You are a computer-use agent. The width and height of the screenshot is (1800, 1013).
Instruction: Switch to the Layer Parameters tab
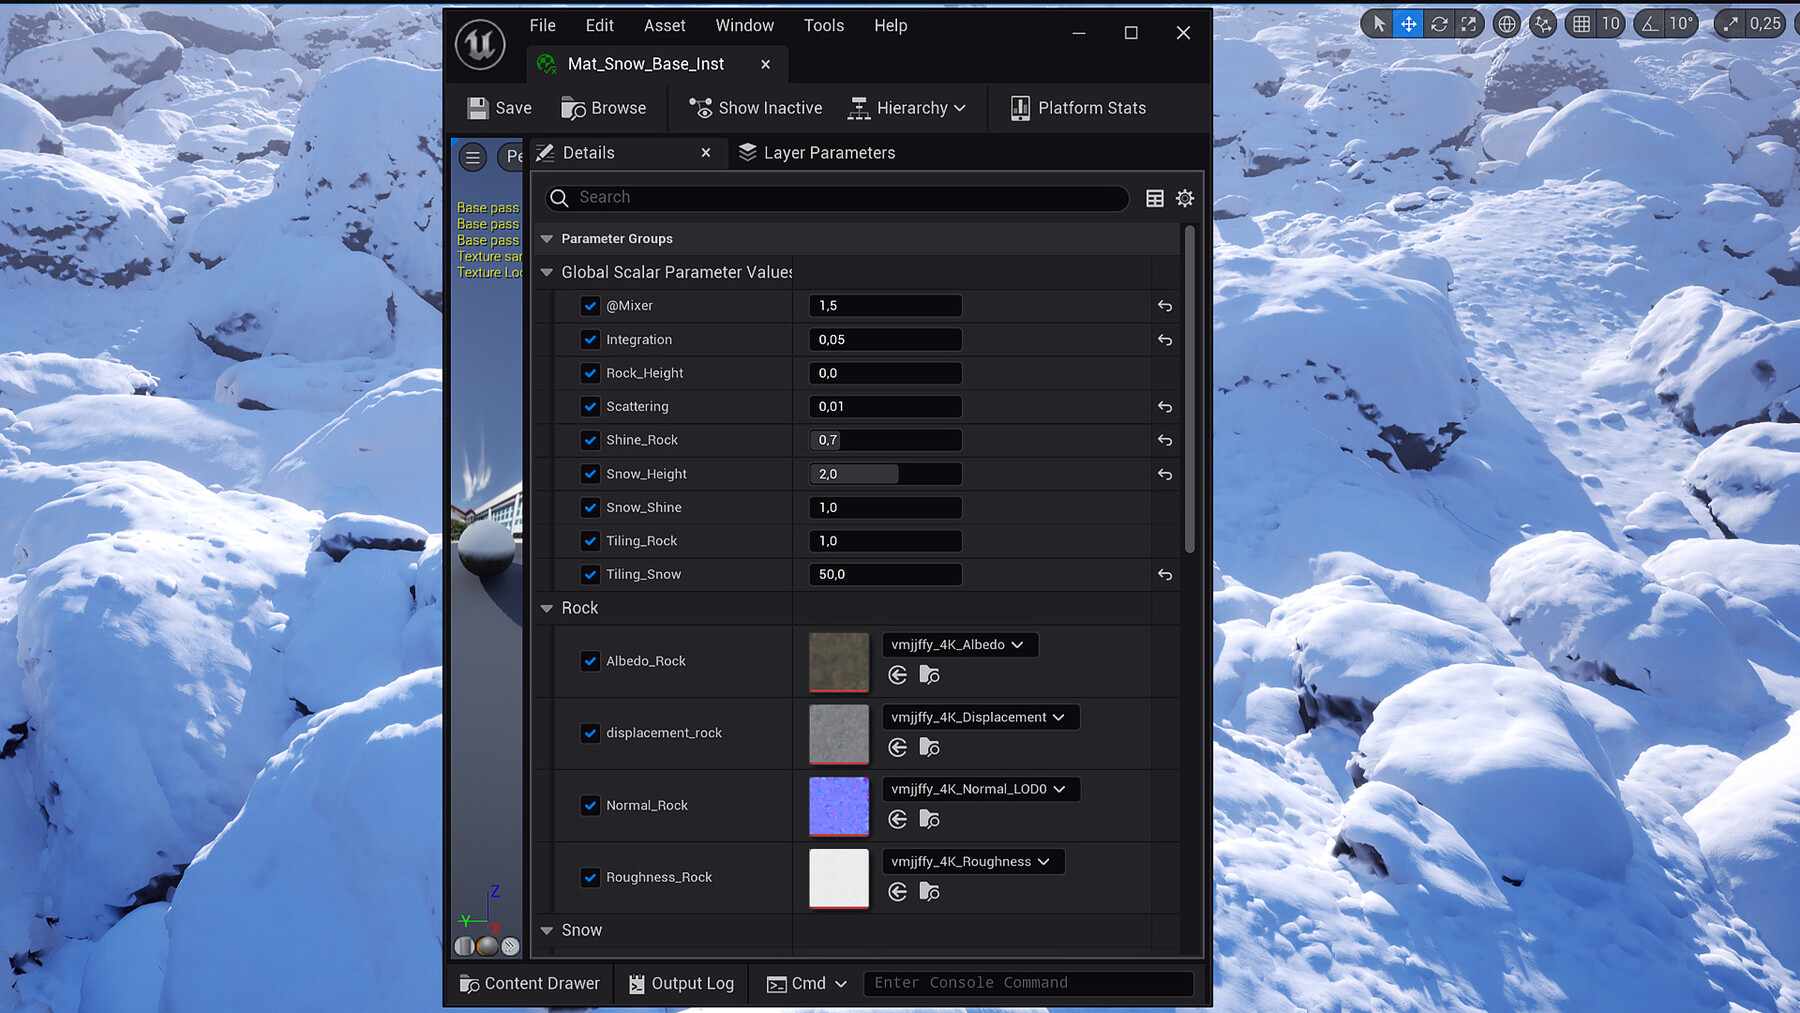(828, 152)
